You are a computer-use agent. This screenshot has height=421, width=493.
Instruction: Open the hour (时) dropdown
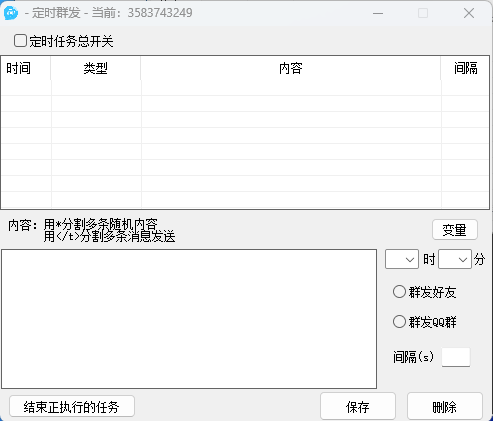click(x=402, y=259)
